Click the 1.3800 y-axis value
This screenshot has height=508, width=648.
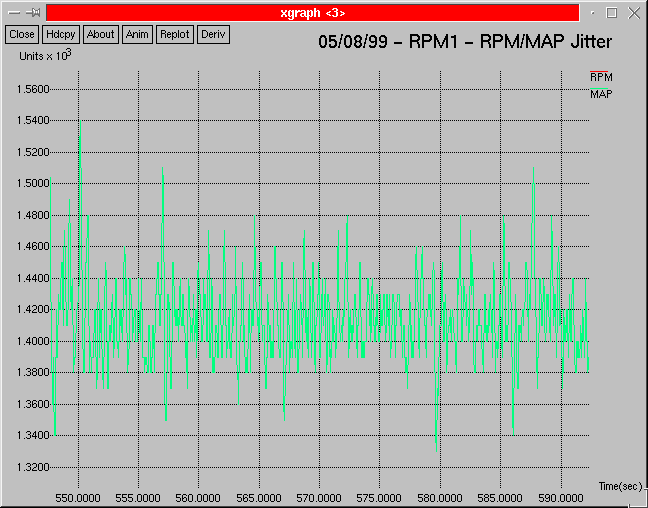[x=33, y=372]
